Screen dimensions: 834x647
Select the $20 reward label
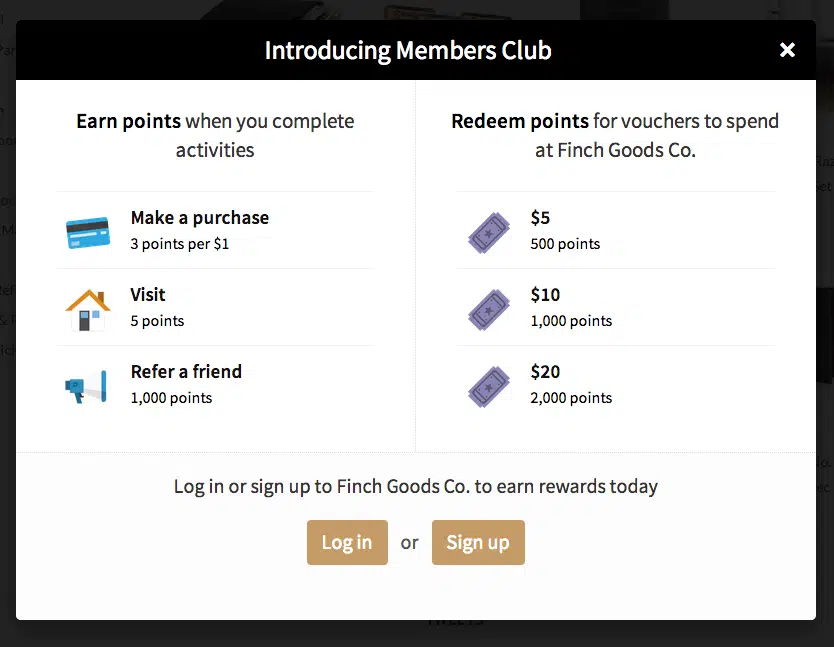click(x=545, y=372)
